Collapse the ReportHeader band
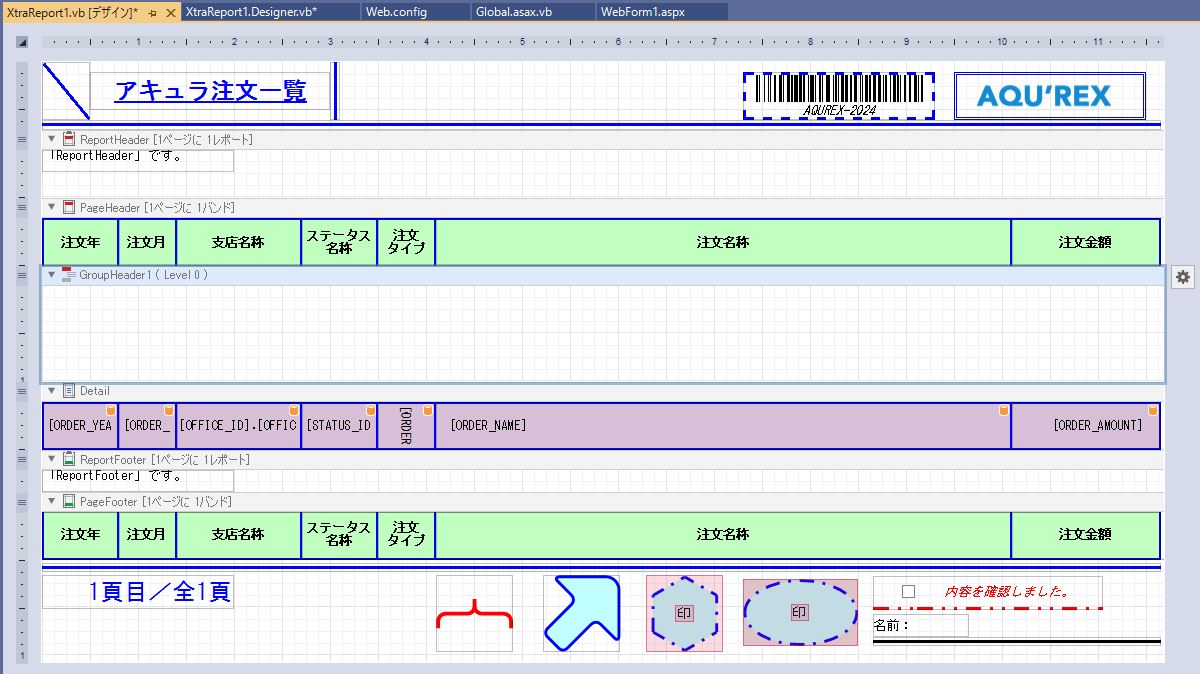This screenshot has height=674, width=1200. point(52,140)
